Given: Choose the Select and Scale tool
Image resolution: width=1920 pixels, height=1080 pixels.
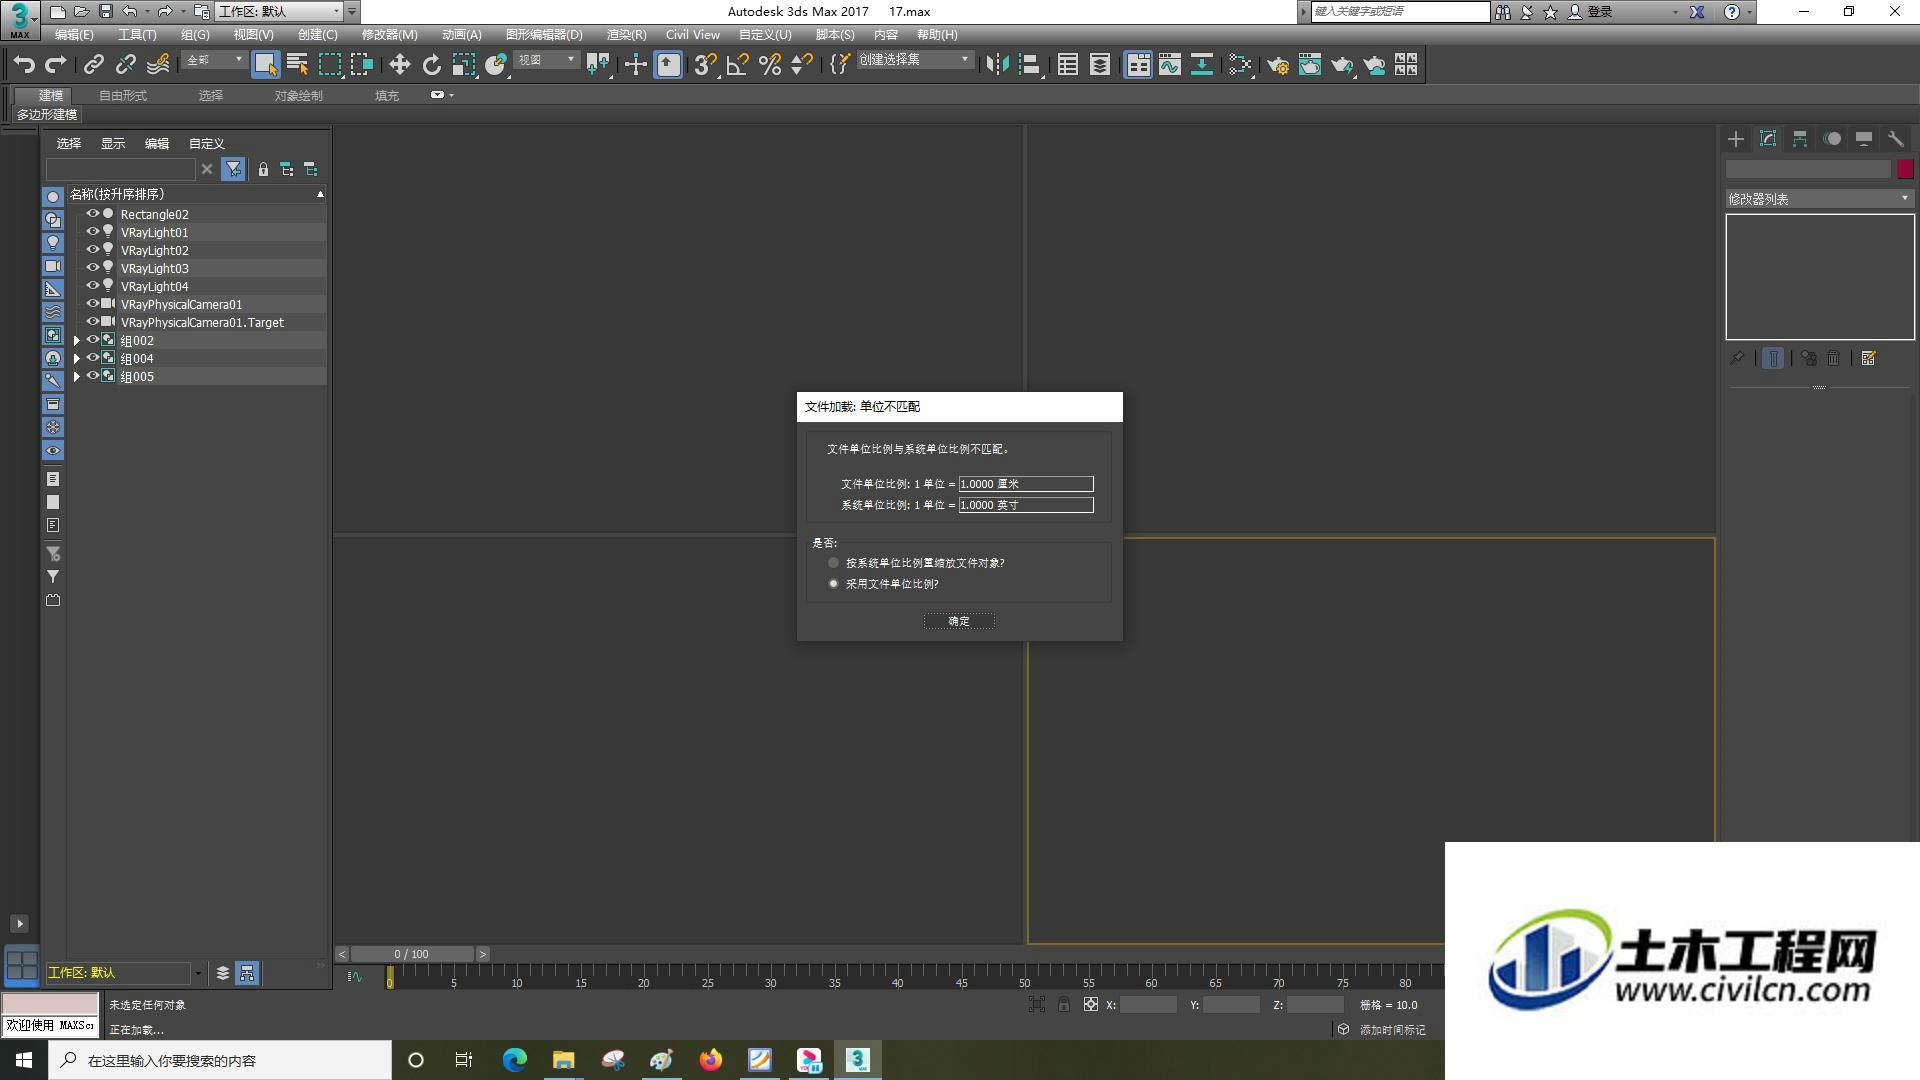Looking at the screenshot, I should click(x=463, y=65).
